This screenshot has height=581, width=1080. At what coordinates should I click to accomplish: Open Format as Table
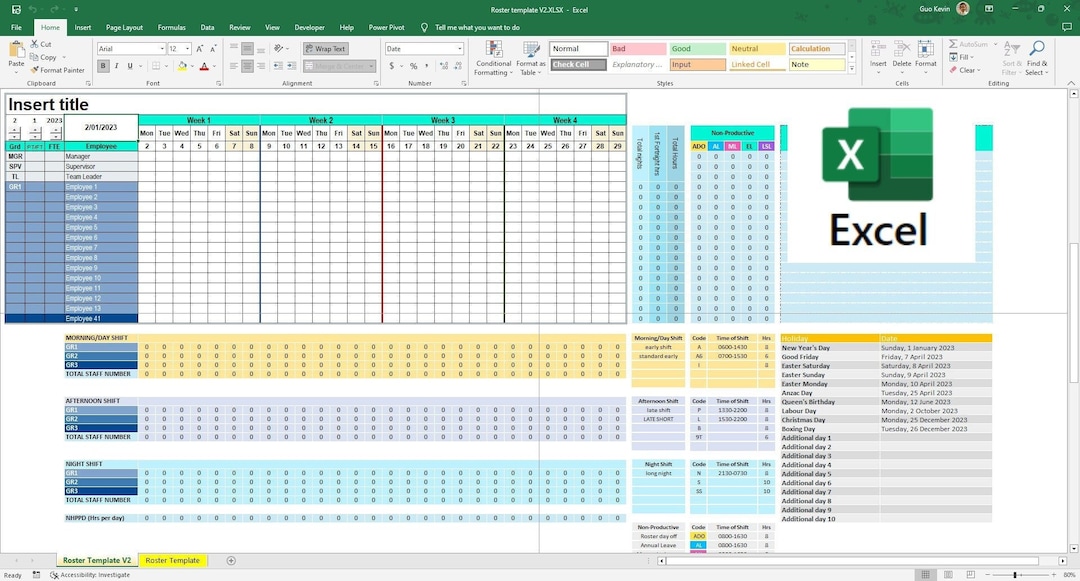click(530, 59)
